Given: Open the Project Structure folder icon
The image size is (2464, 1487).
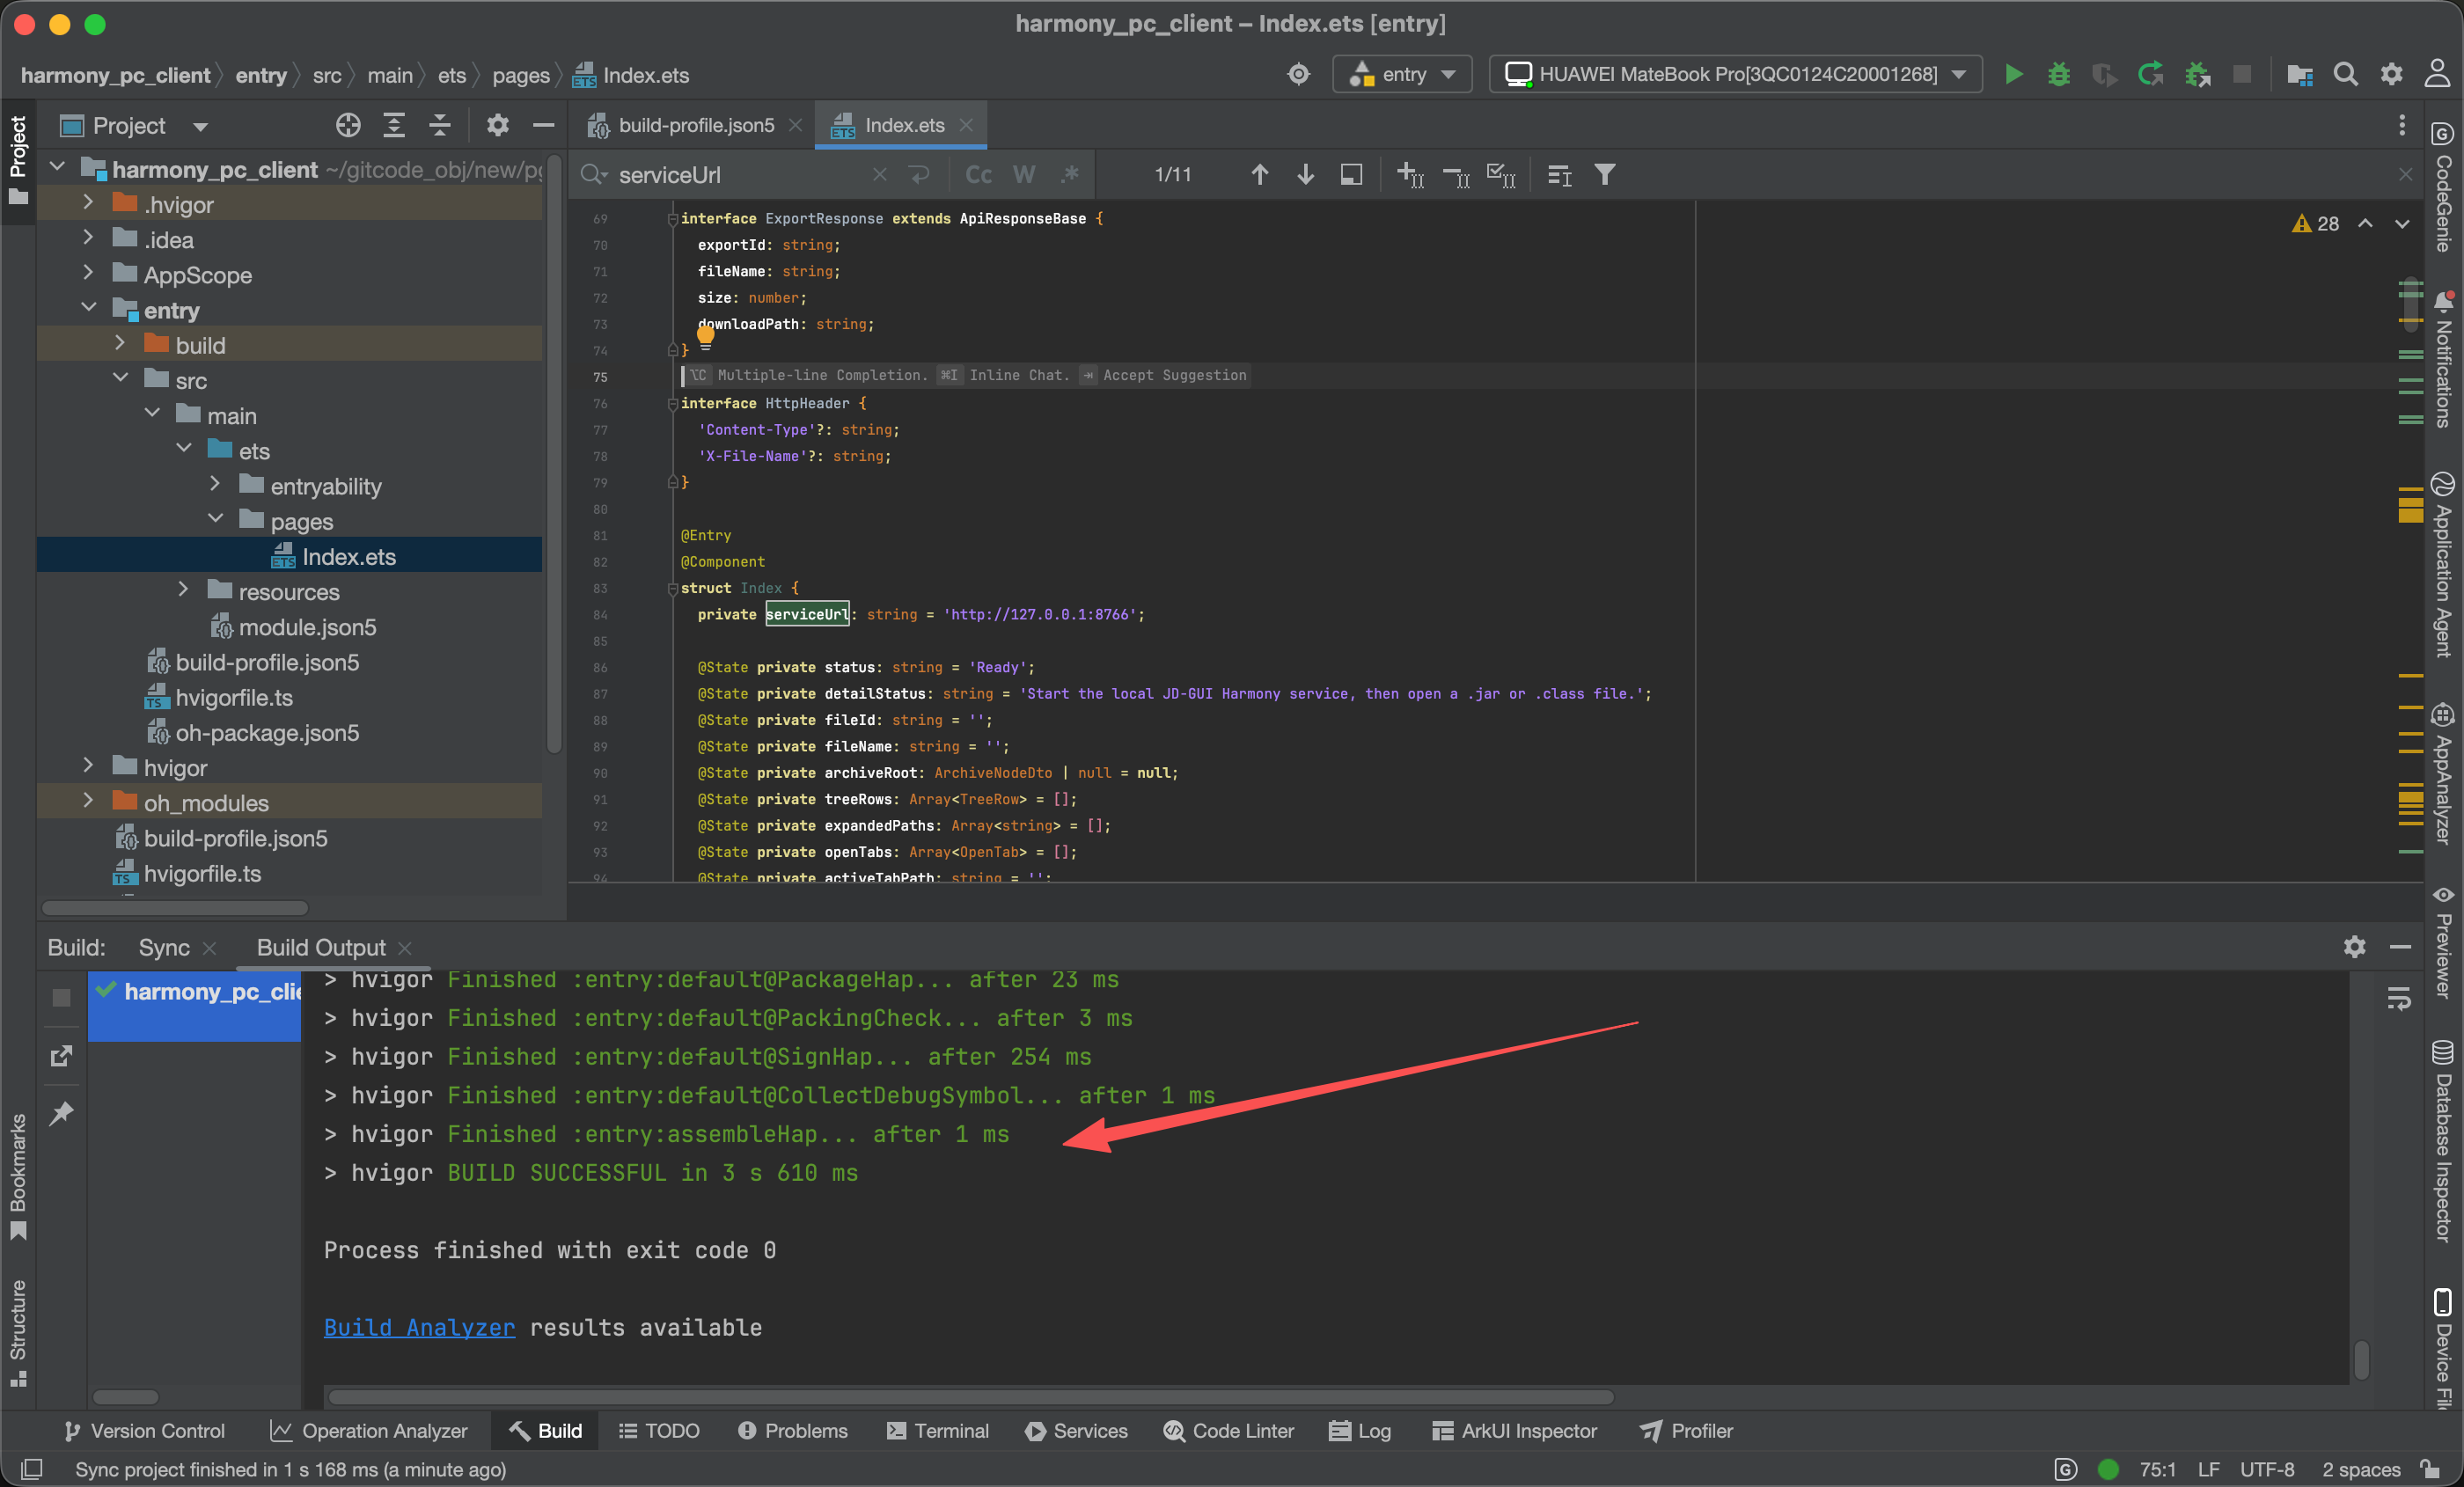Looking at the screenshot, I should point(2299,74).
